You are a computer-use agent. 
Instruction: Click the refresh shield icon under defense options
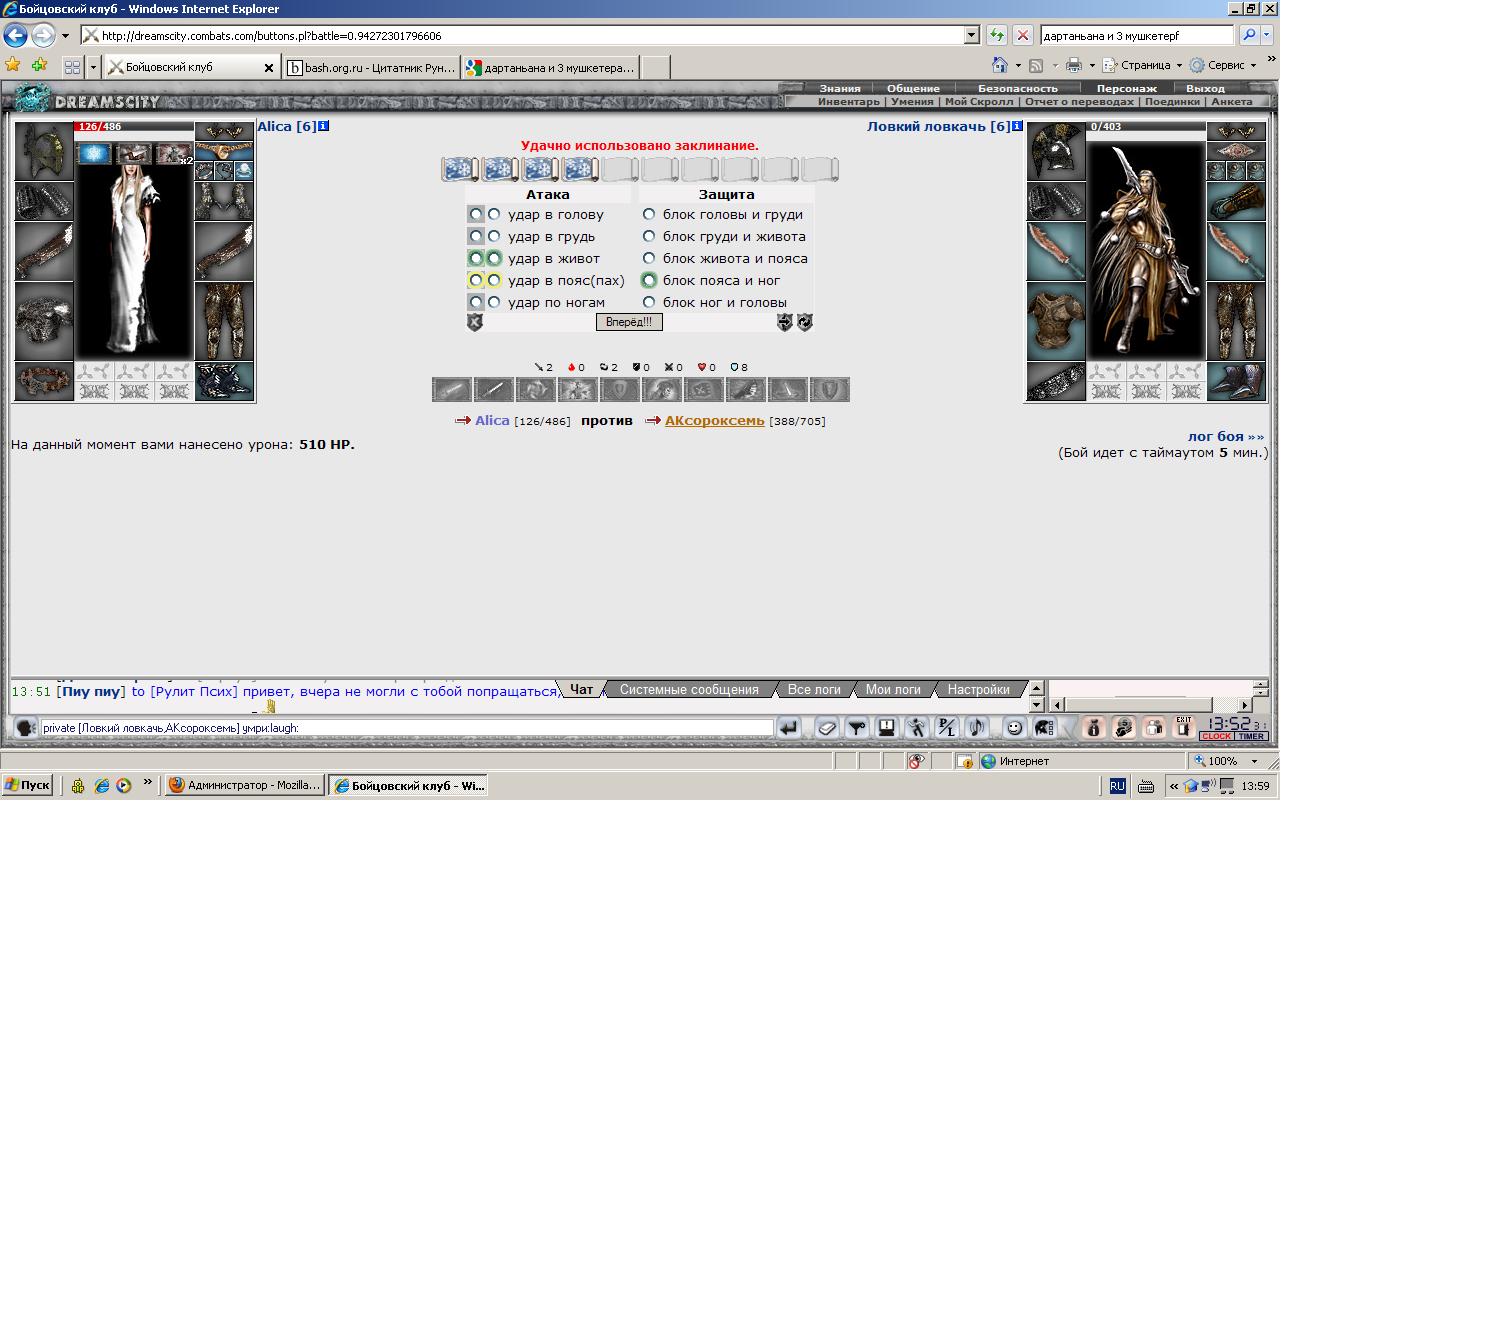pyautogui.click(x=805, y=322)
